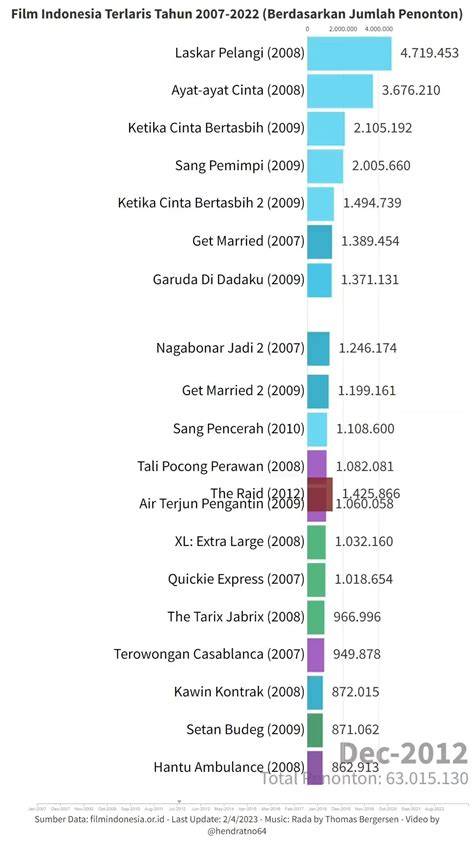This screenshot has height=842, width=474.
Task: Click the chart title text
Action: [237, 14]
